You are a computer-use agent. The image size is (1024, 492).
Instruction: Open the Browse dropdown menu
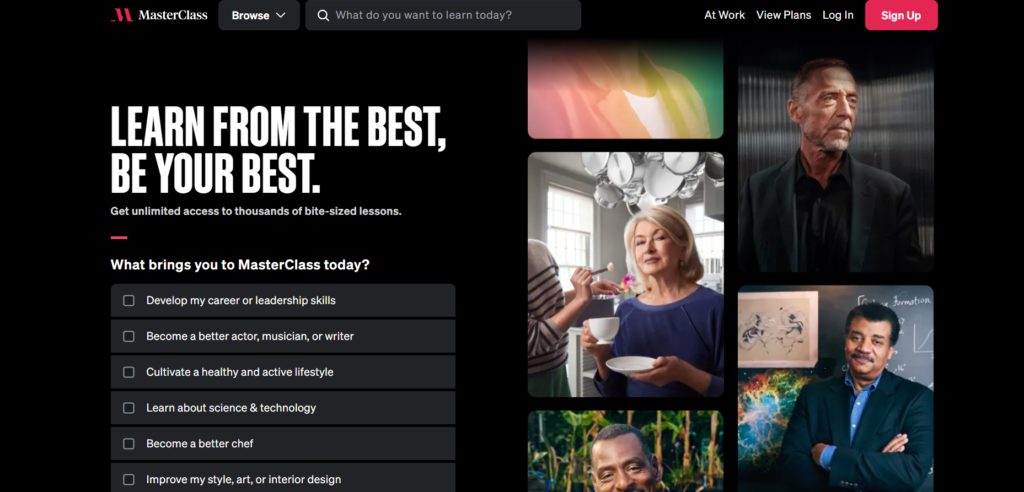point(259,15)
